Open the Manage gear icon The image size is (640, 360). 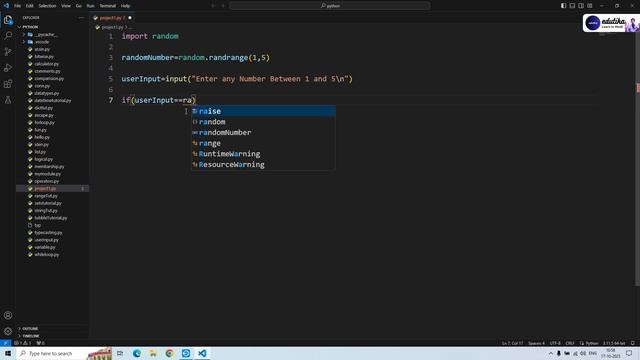[8, 331]
